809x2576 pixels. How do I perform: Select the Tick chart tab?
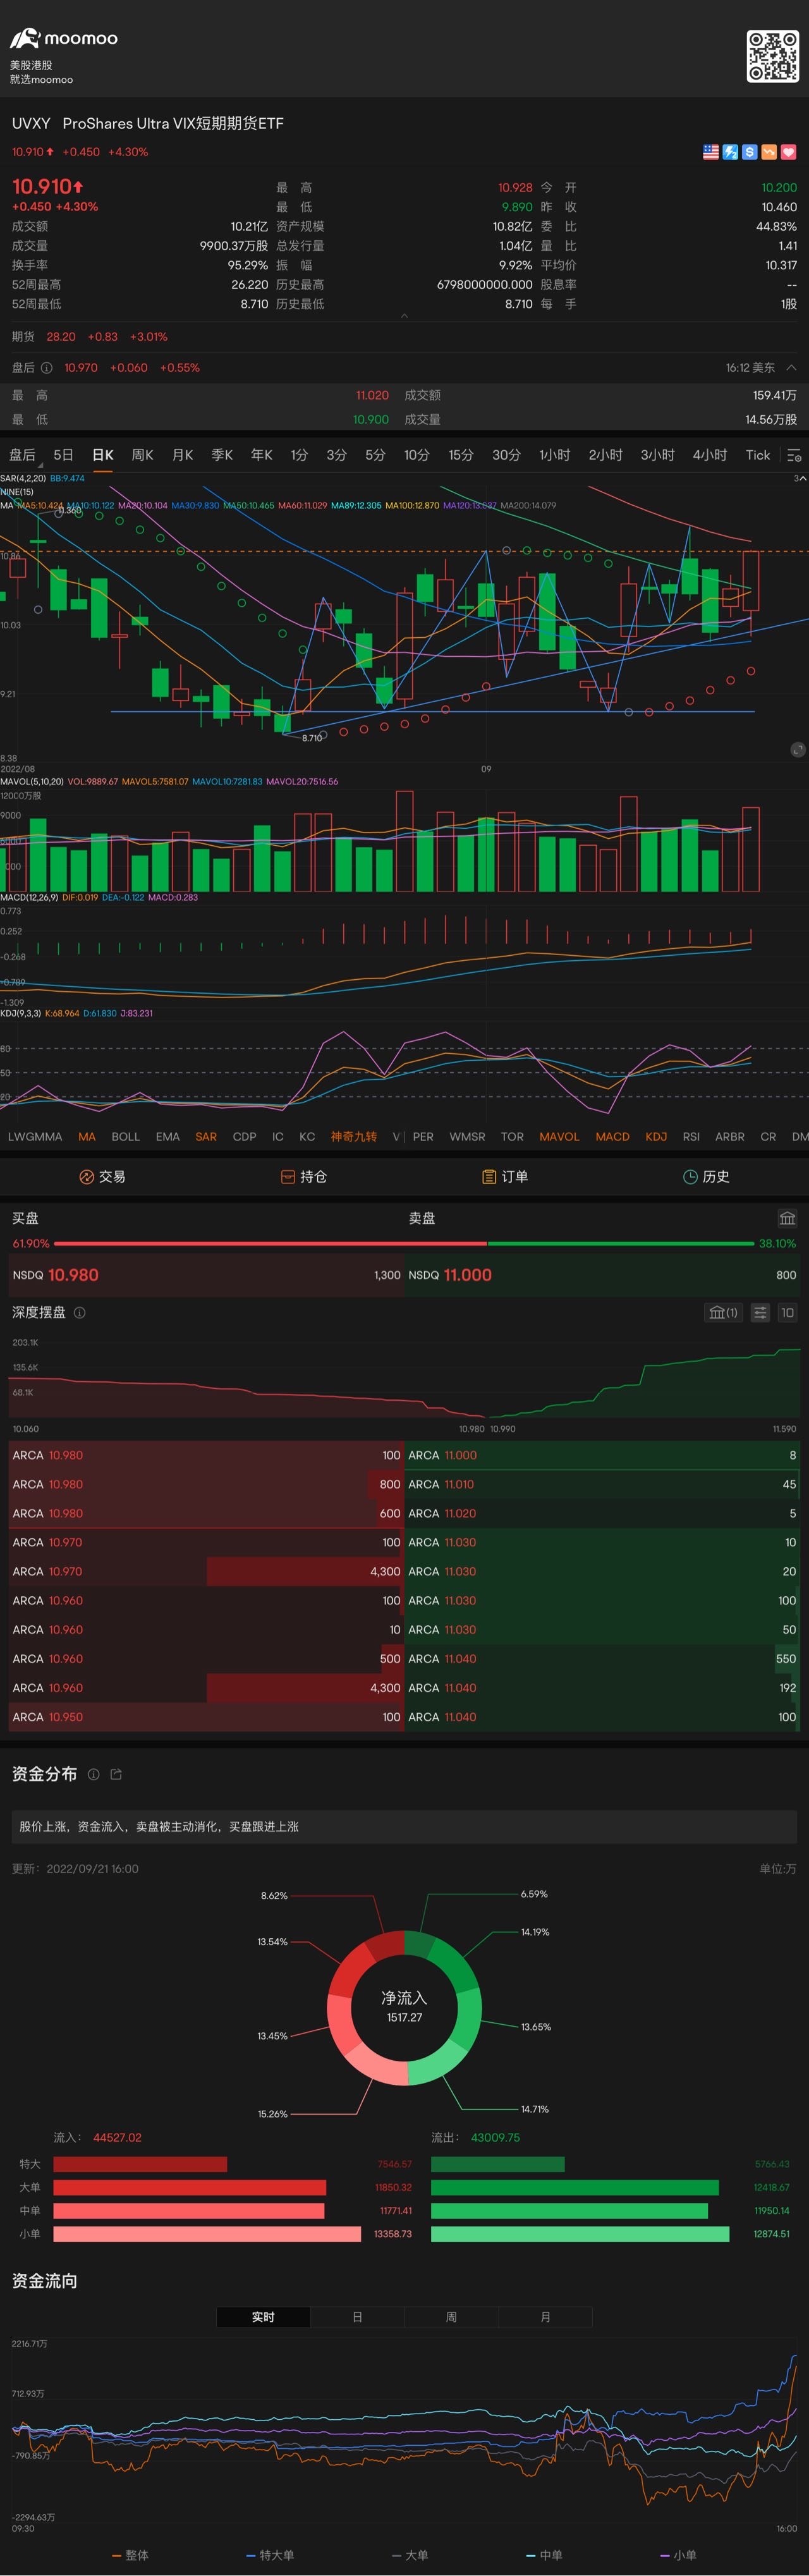coord(758,455)
